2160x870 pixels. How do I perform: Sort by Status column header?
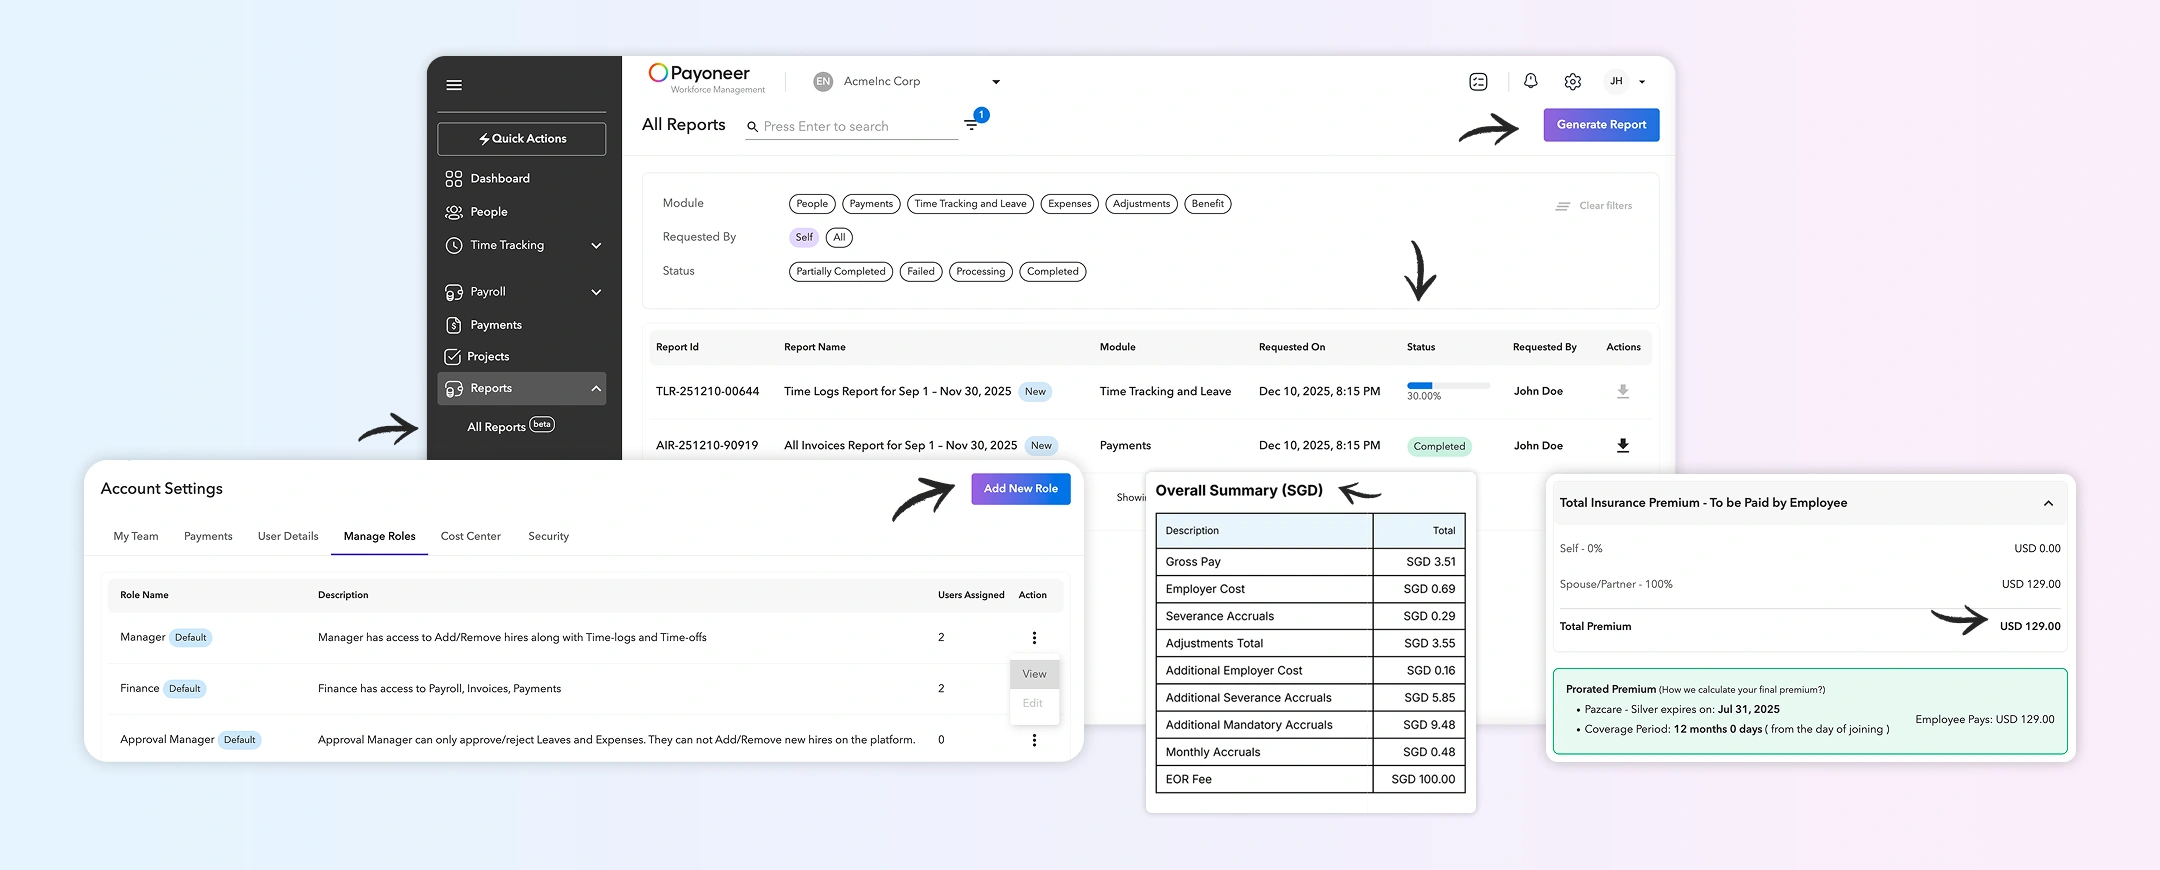click(x=1420, y=348)
